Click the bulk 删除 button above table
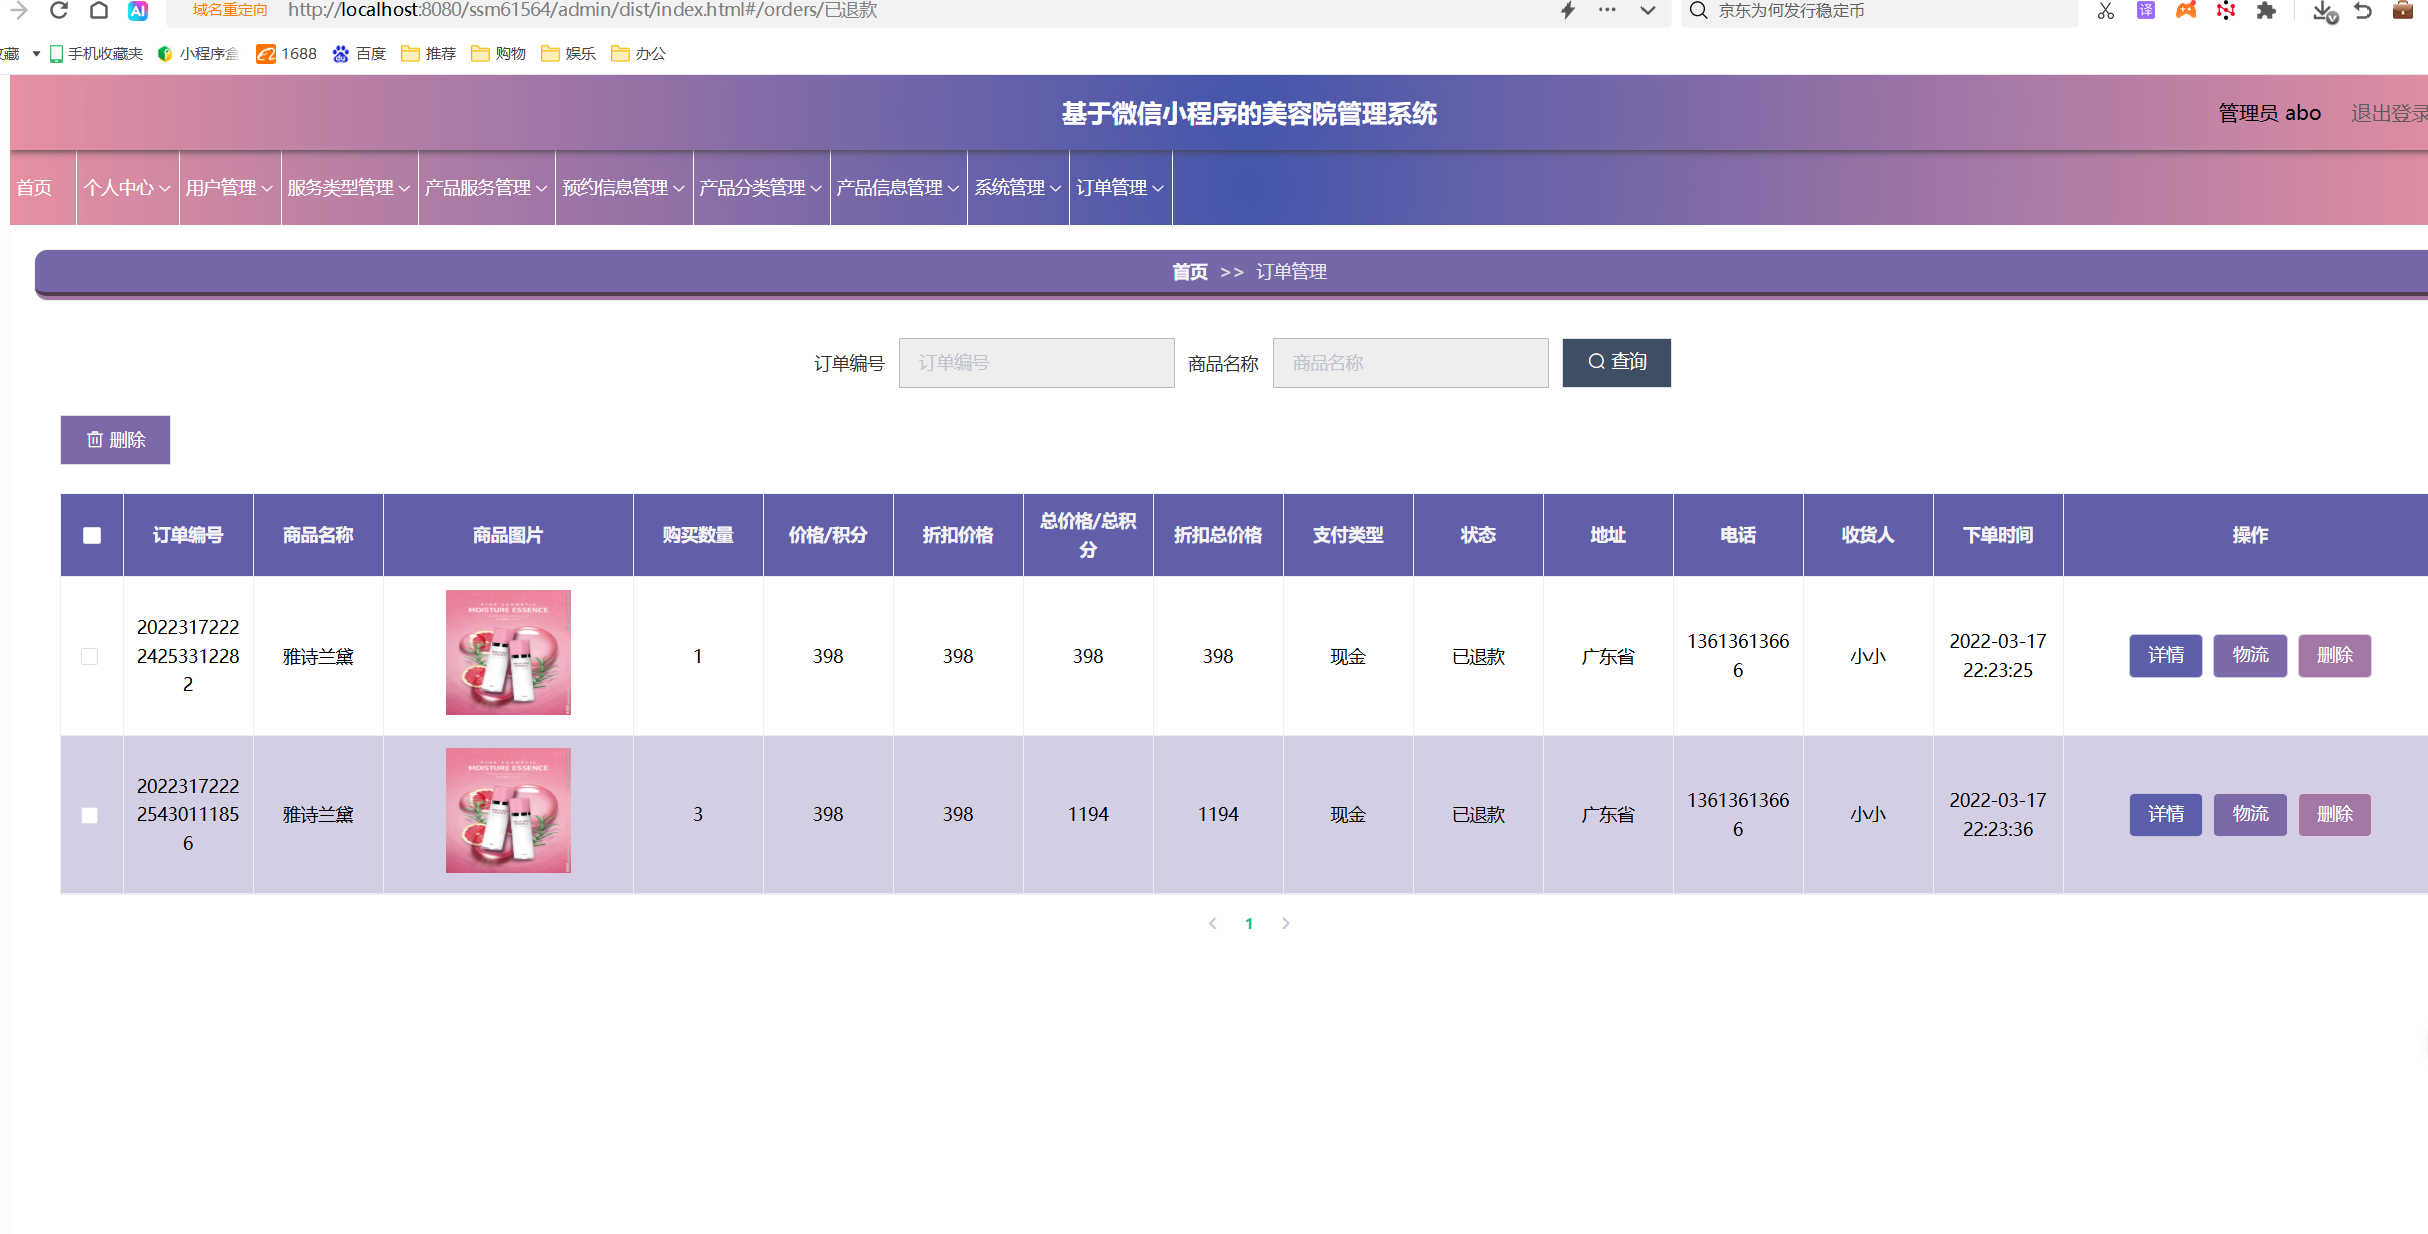The width and height of the screenshot is (2428, 1234). point(115,440)
